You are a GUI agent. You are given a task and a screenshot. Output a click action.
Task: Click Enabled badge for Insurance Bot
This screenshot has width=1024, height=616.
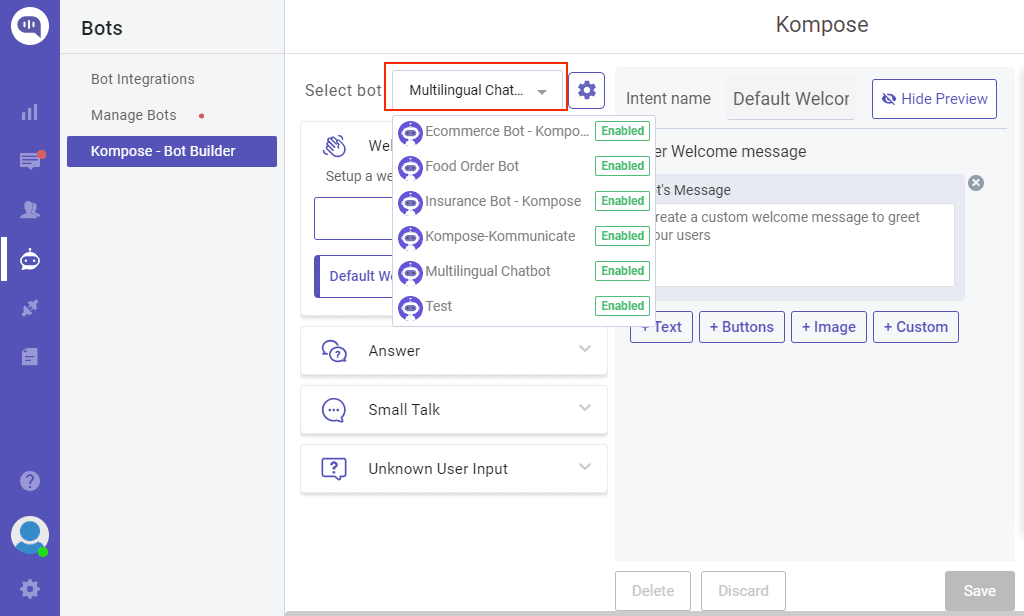[x=622, y=201]
